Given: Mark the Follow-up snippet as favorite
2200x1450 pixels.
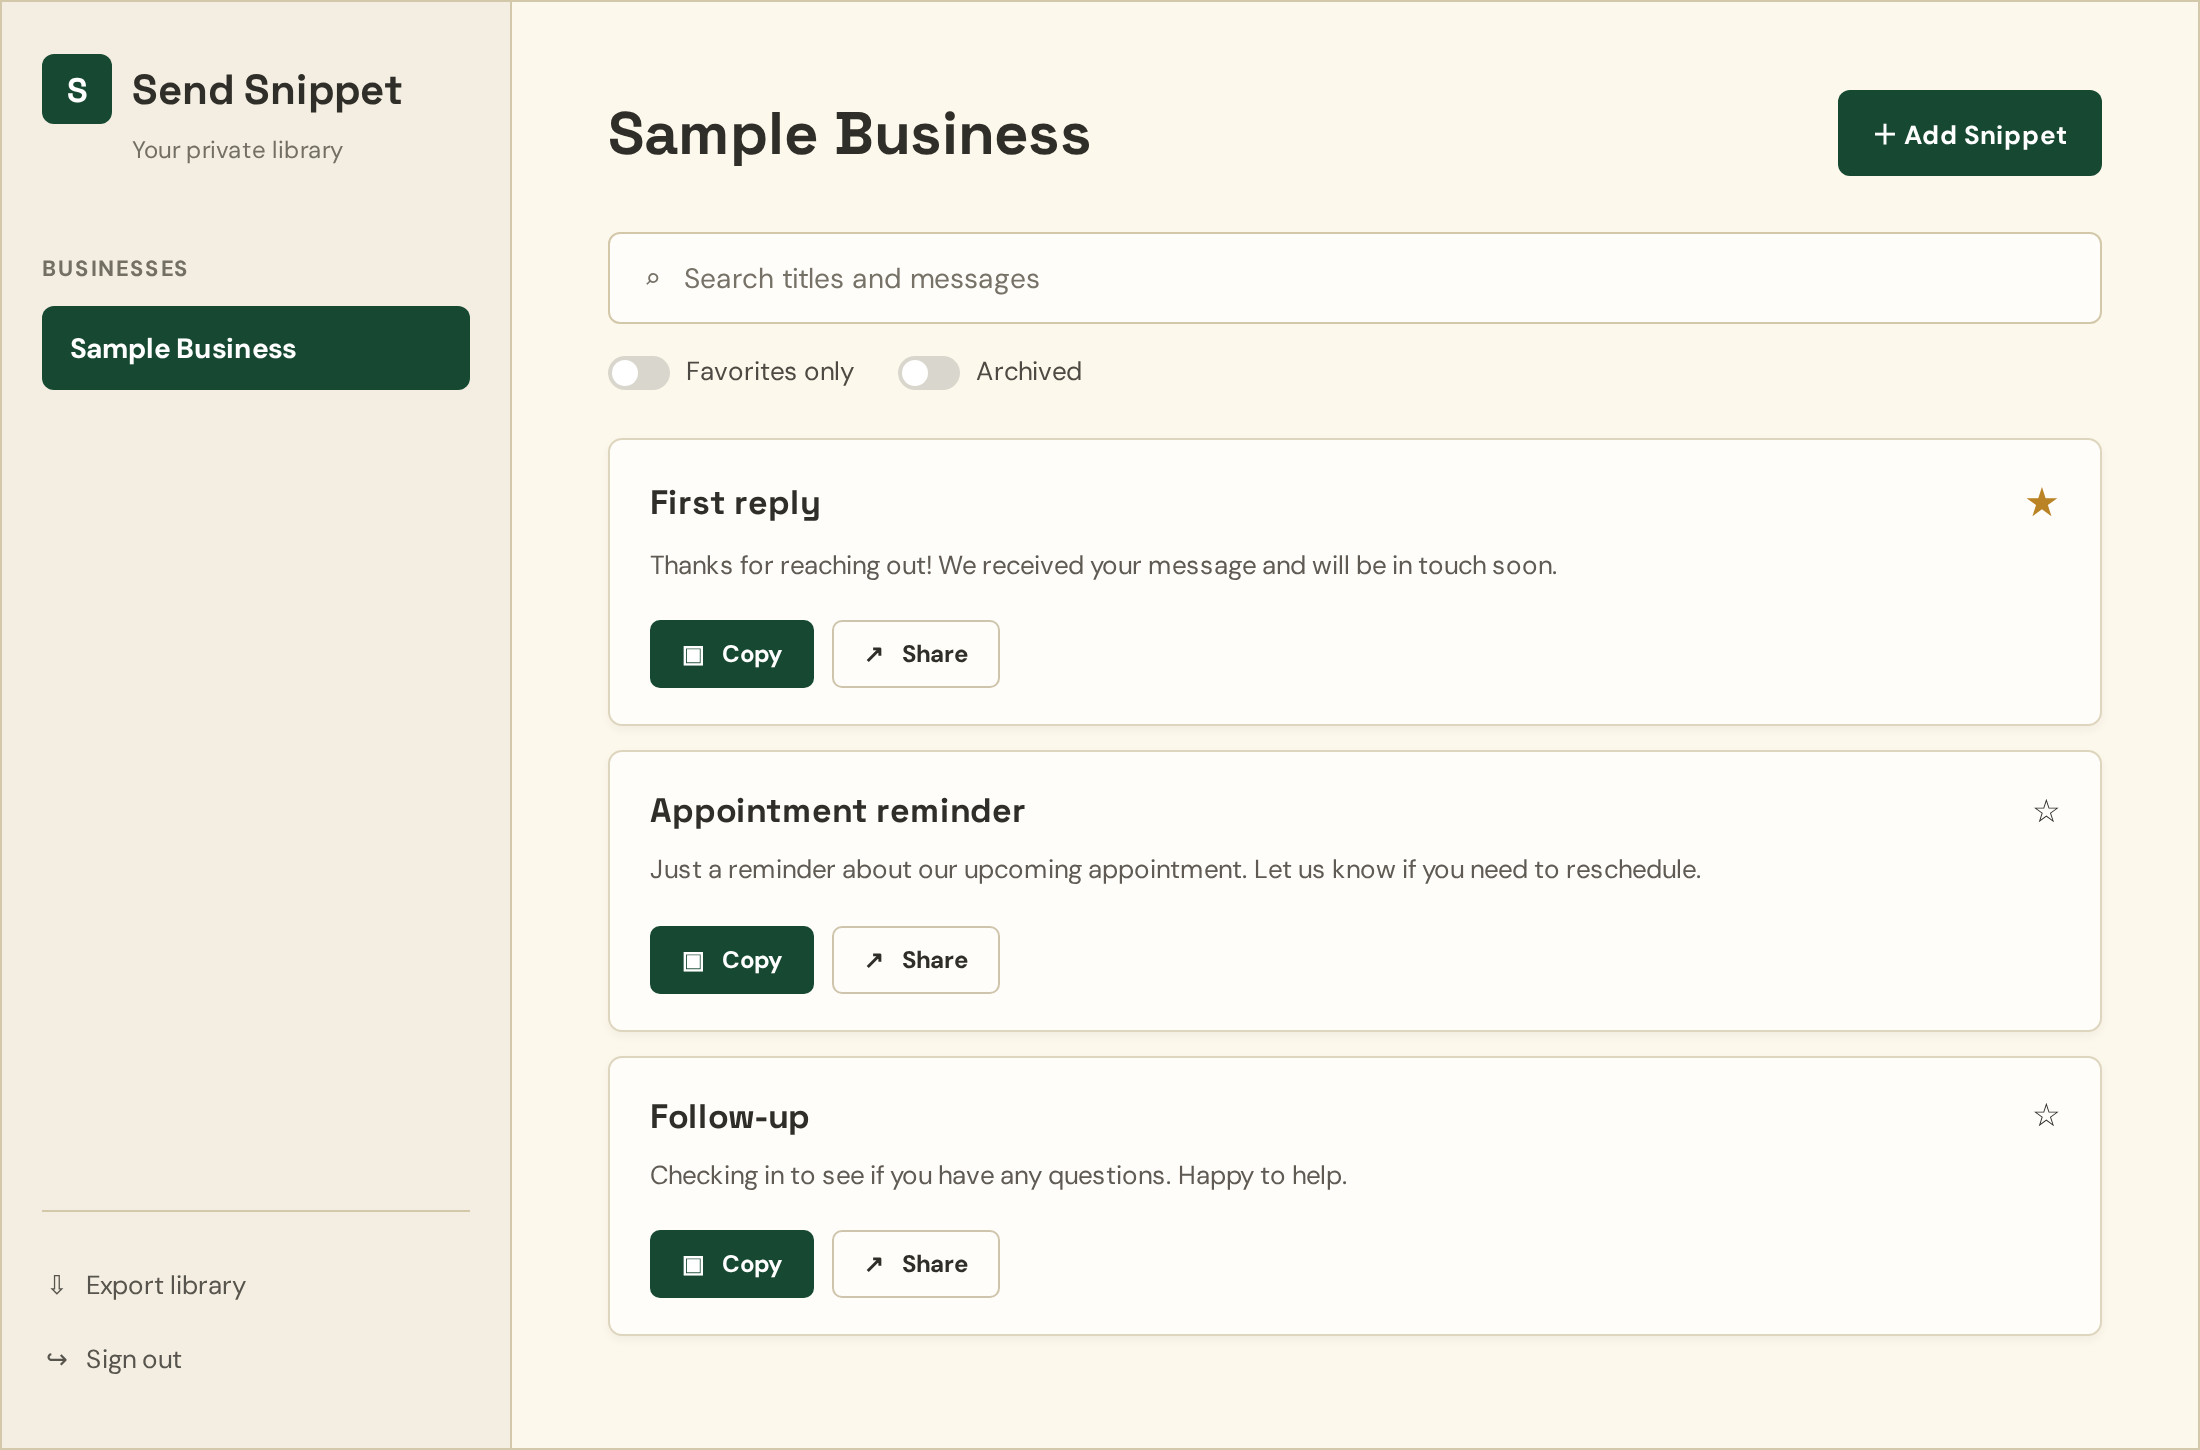Looking at the screenshot, I should [2046, 1115].
